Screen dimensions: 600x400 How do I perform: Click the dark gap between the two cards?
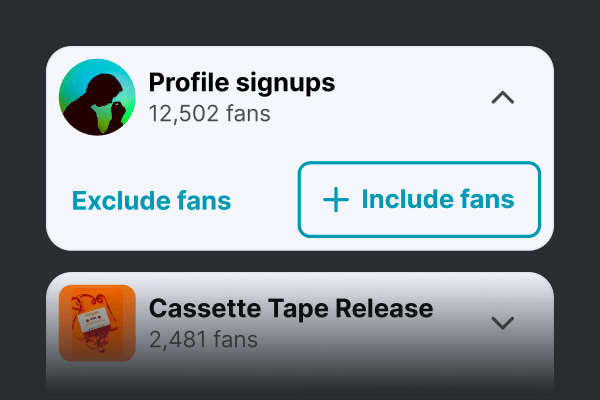300,261
